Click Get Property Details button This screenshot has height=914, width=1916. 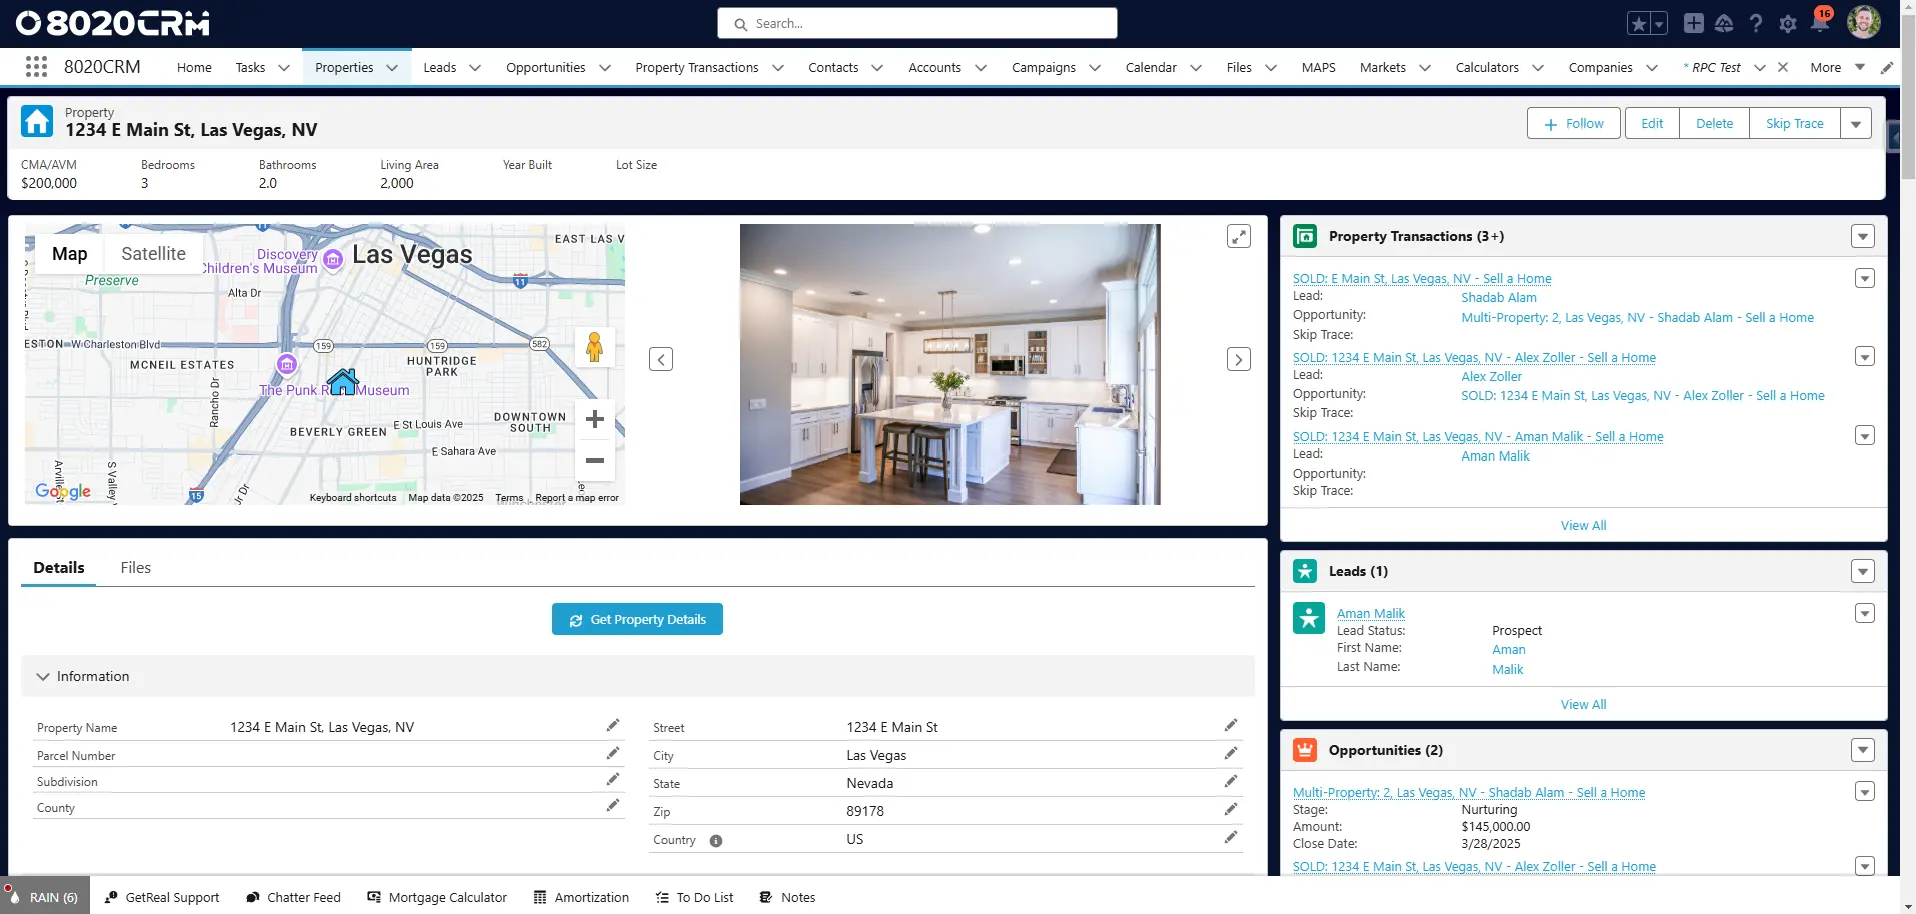637,620
